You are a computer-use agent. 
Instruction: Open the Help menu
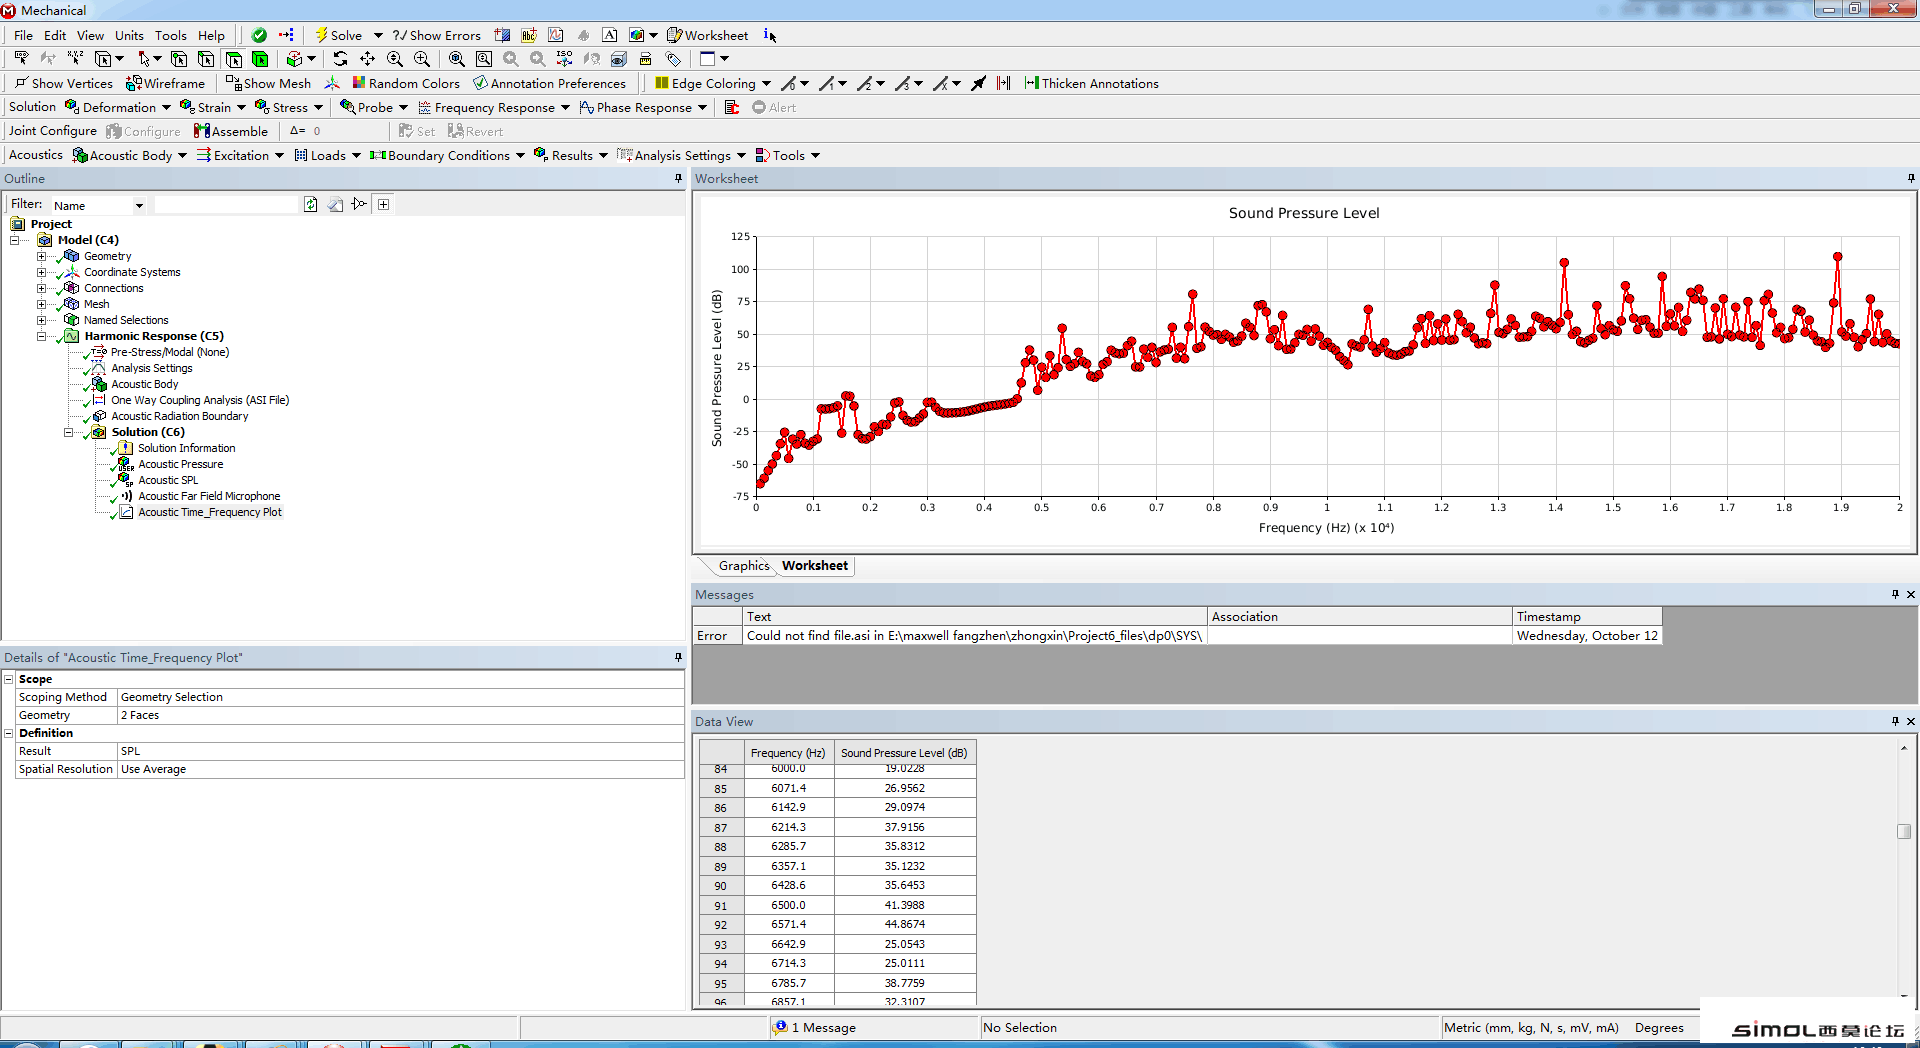tap(211, 35)
